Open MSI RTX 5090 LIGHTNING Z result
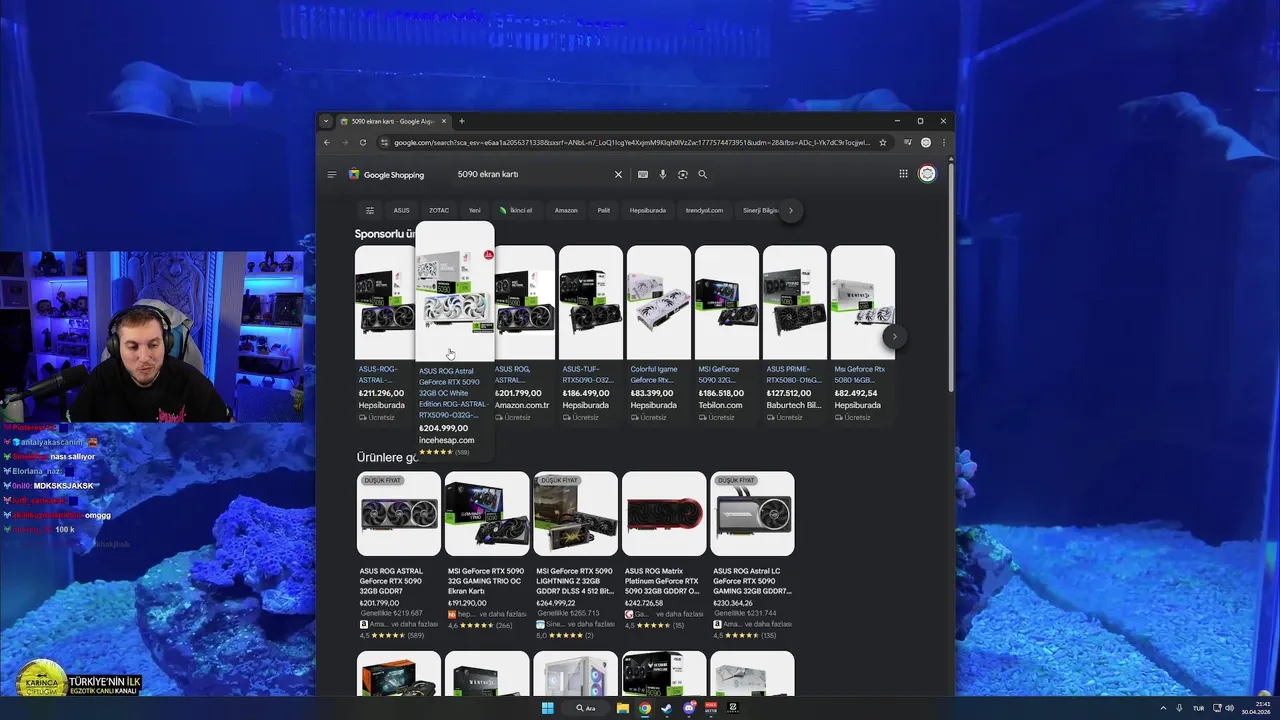This screenshot has width=1280, height=720. point(575,556)
